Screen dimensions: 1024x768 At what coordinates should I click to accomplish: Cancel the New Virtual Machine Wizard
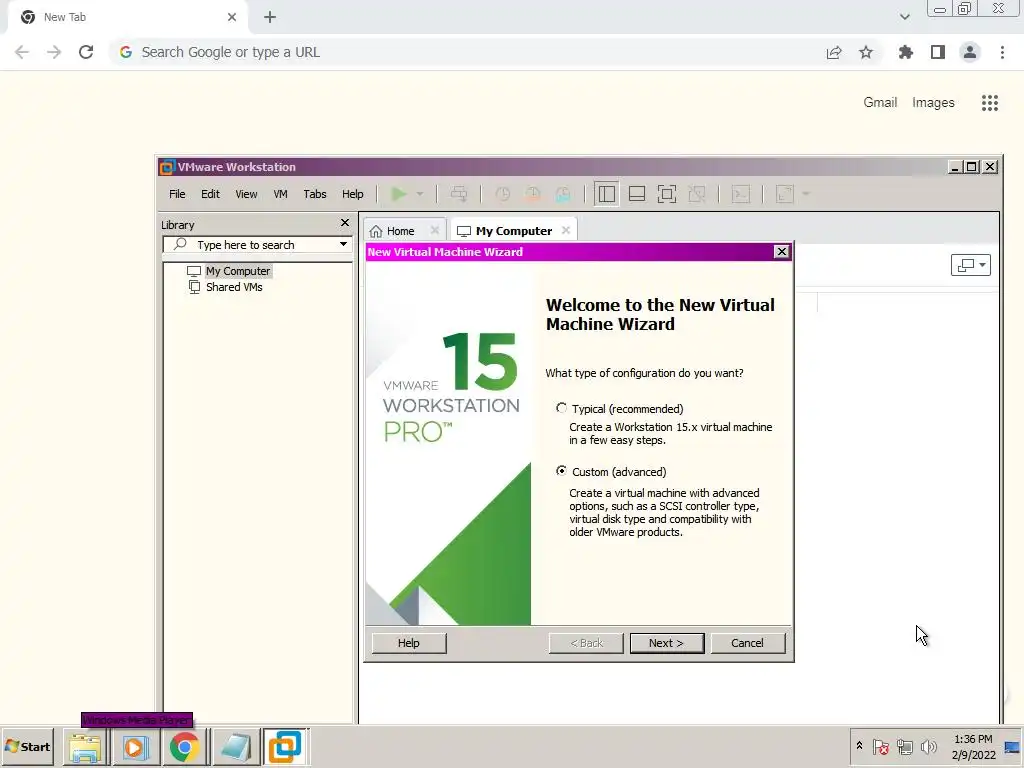[x=747, y=643]
